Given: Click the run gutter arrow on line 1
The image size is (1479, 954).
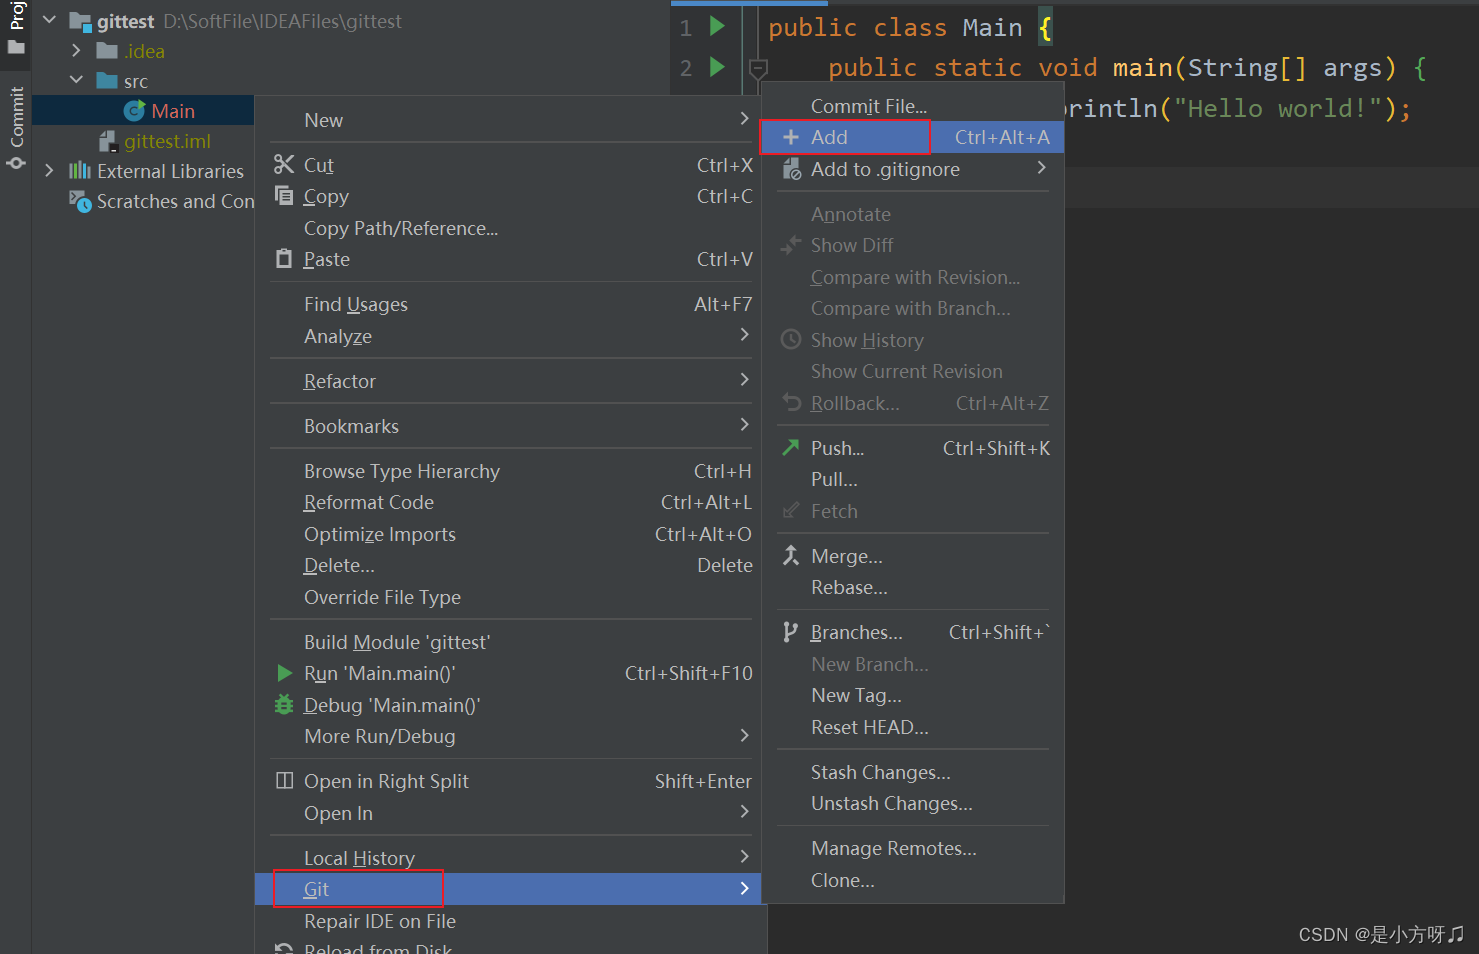Looking at the screenshot, I should 717,26.
